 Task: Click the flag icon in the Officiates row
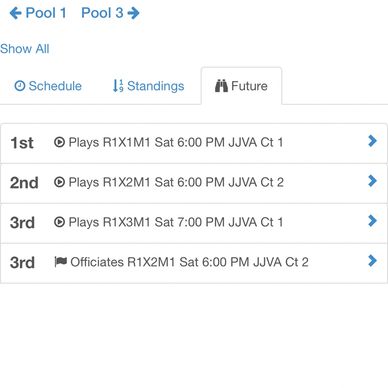click(x=61, y=262)
